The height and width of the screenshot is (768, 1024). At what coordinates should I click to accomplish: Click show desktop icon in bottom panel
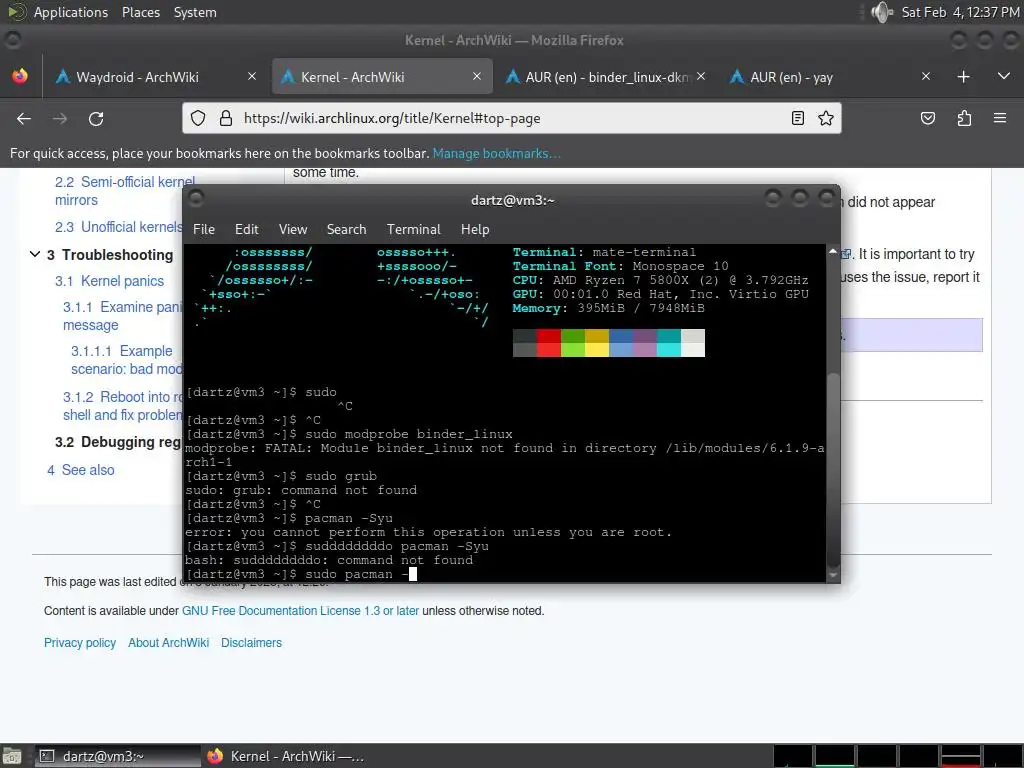pyautogui.click(x=12, y=756)
